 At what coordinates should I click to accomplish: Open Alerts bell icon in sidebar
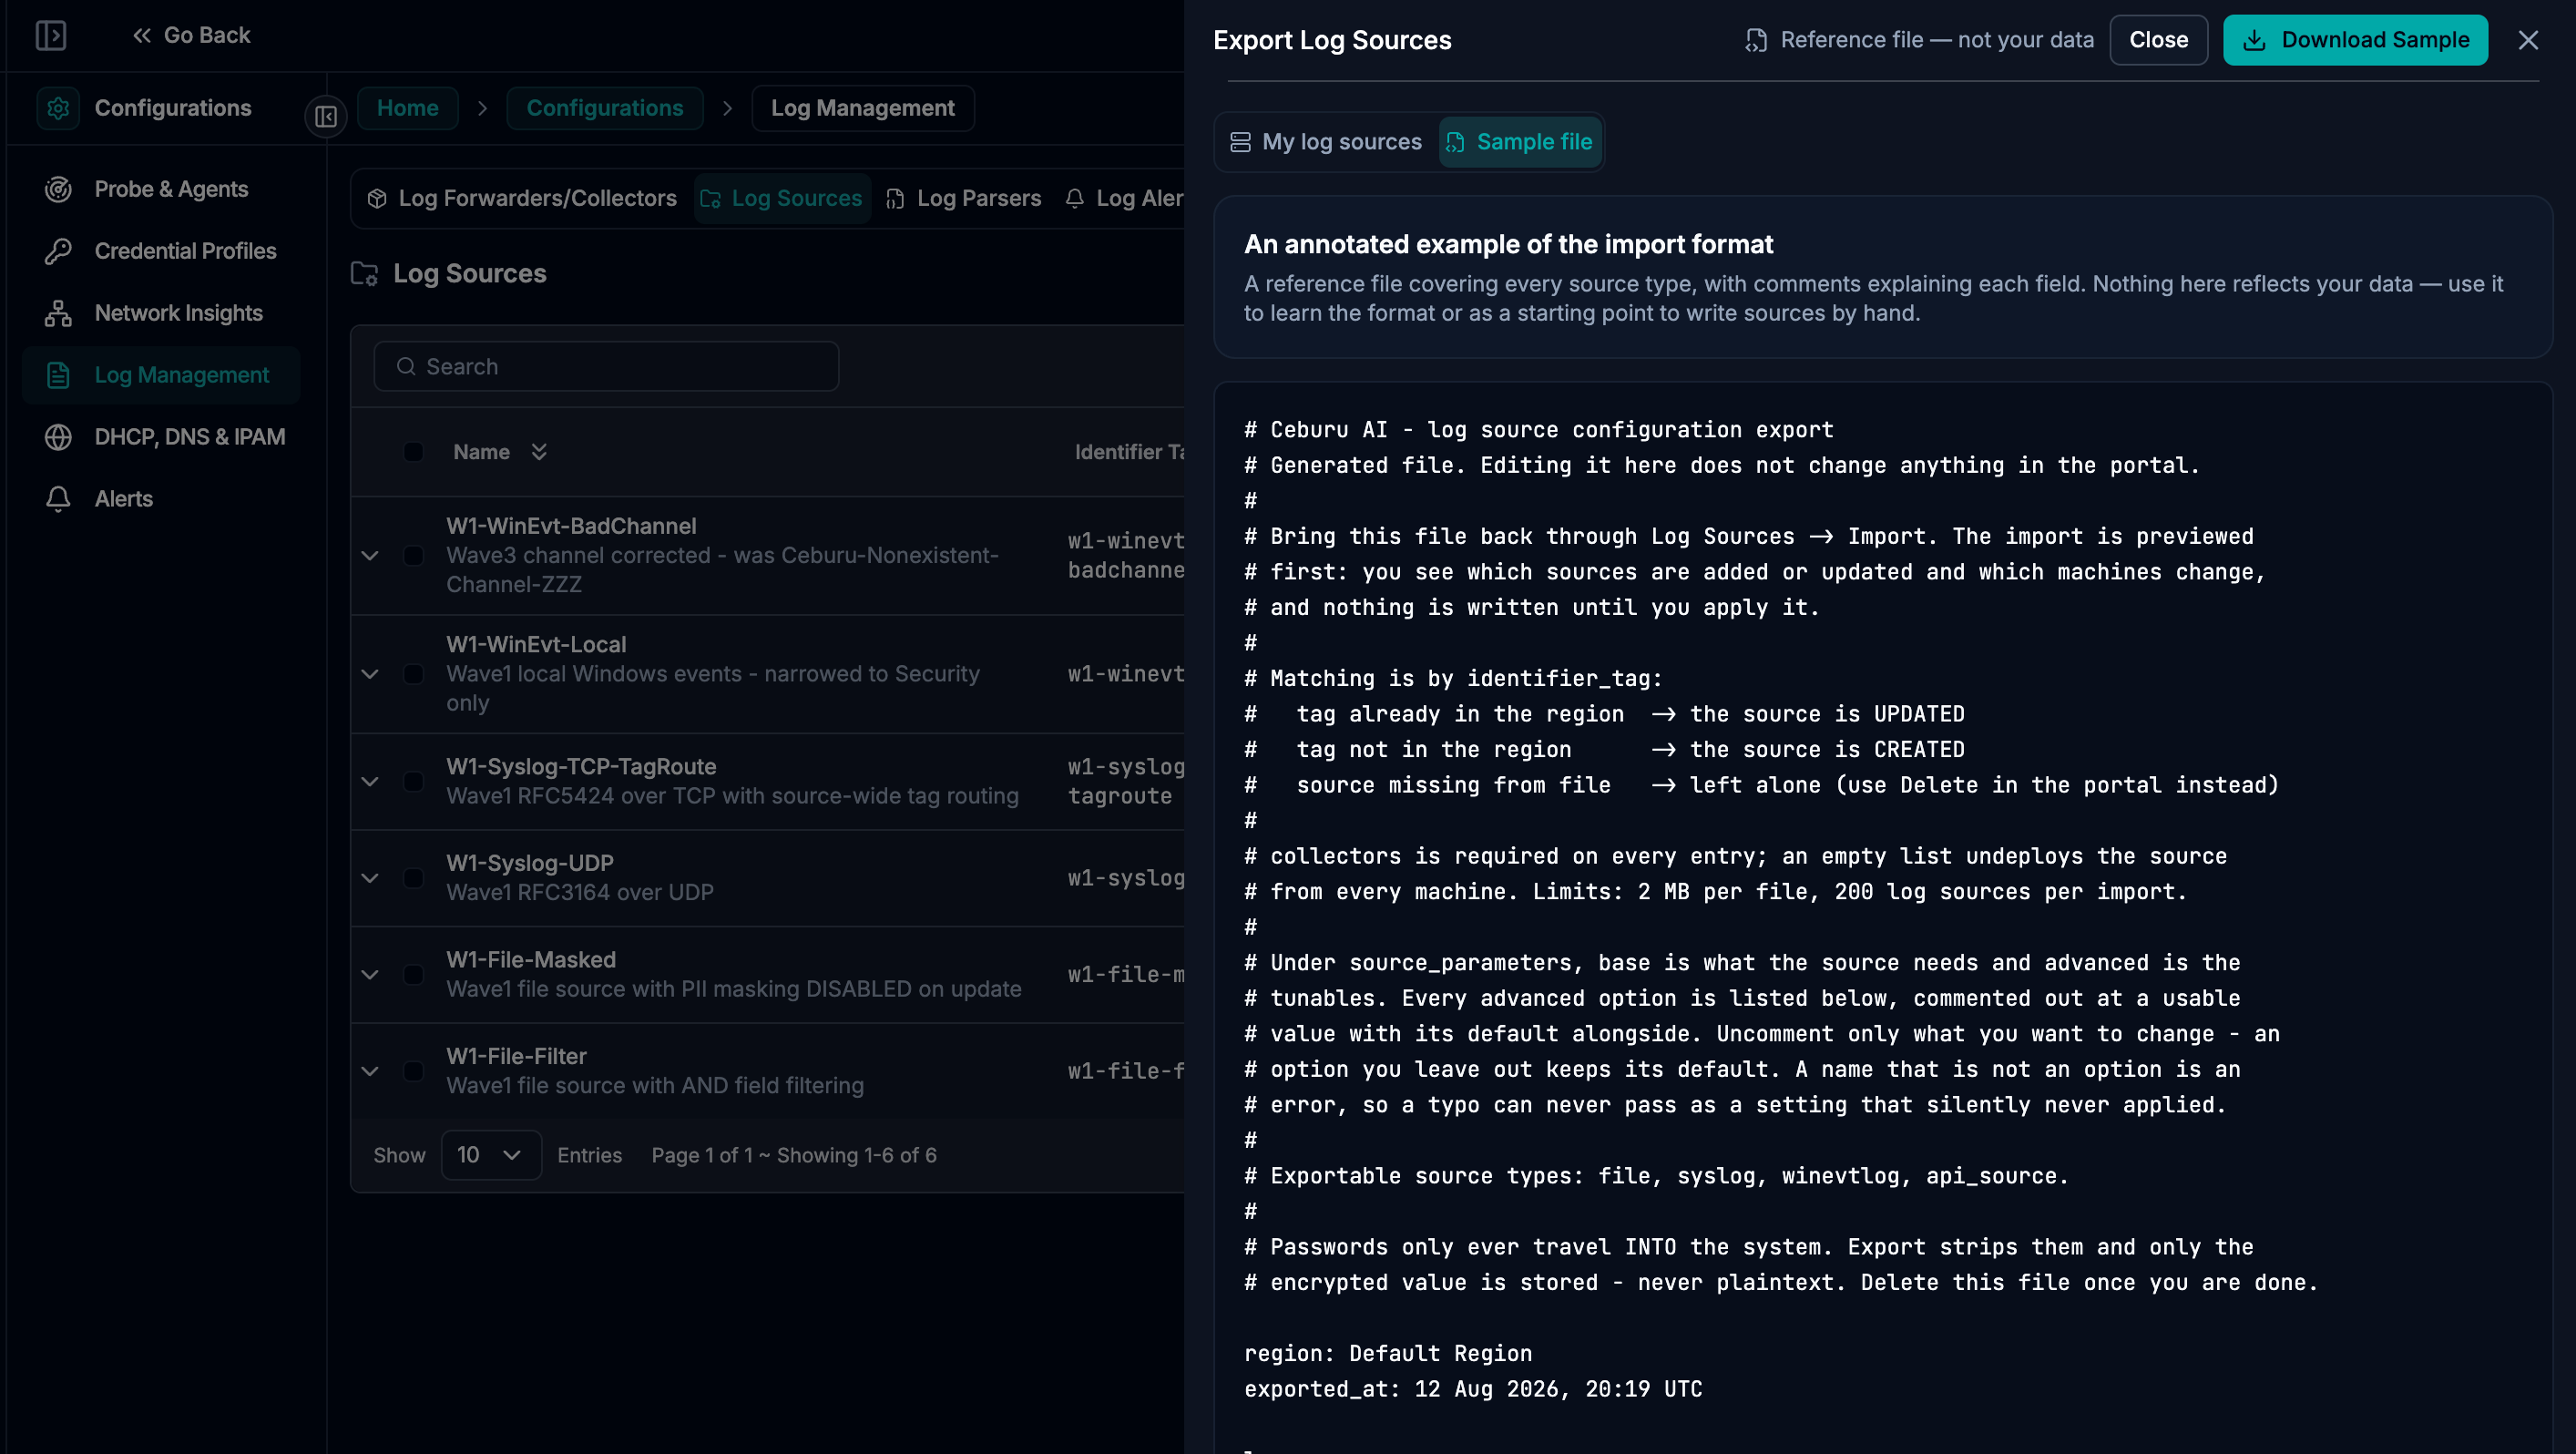(x=58, y=499)
